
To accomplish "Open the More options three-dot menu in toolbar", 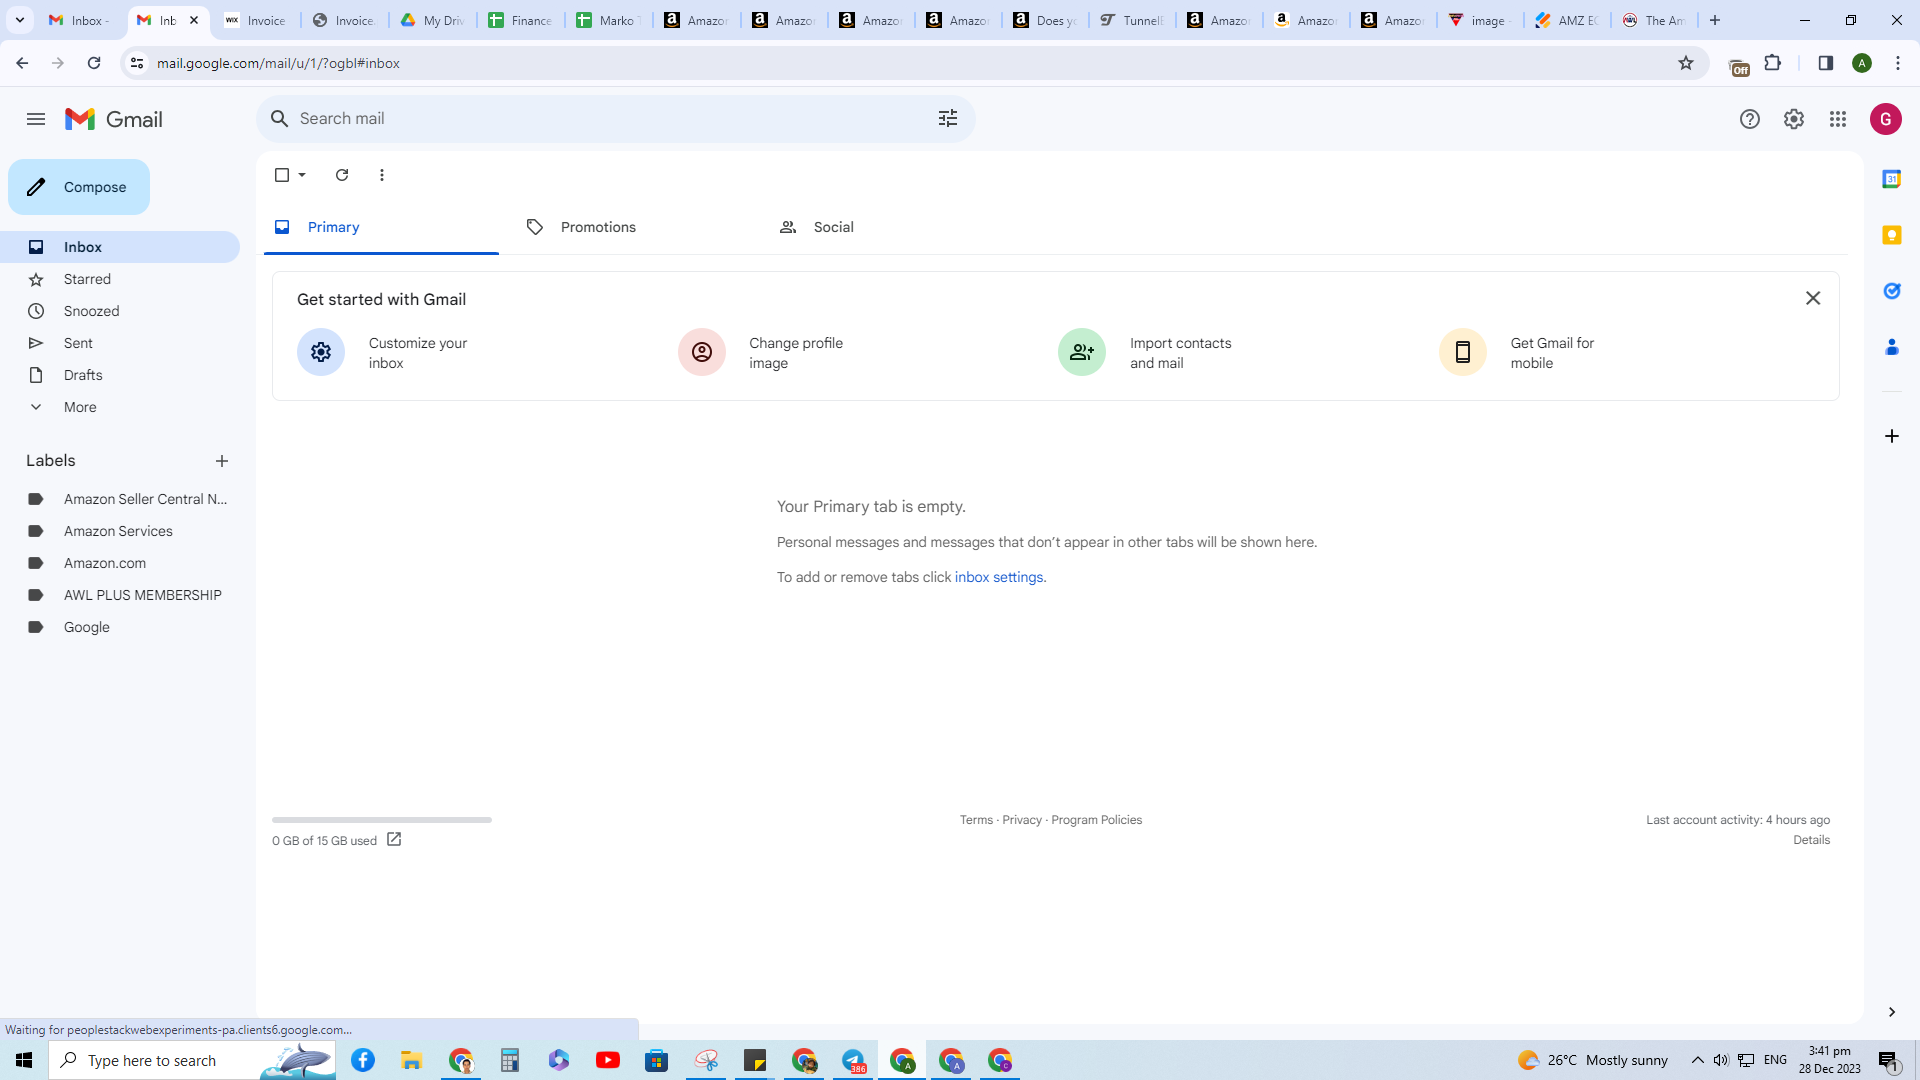I will 382,175.
